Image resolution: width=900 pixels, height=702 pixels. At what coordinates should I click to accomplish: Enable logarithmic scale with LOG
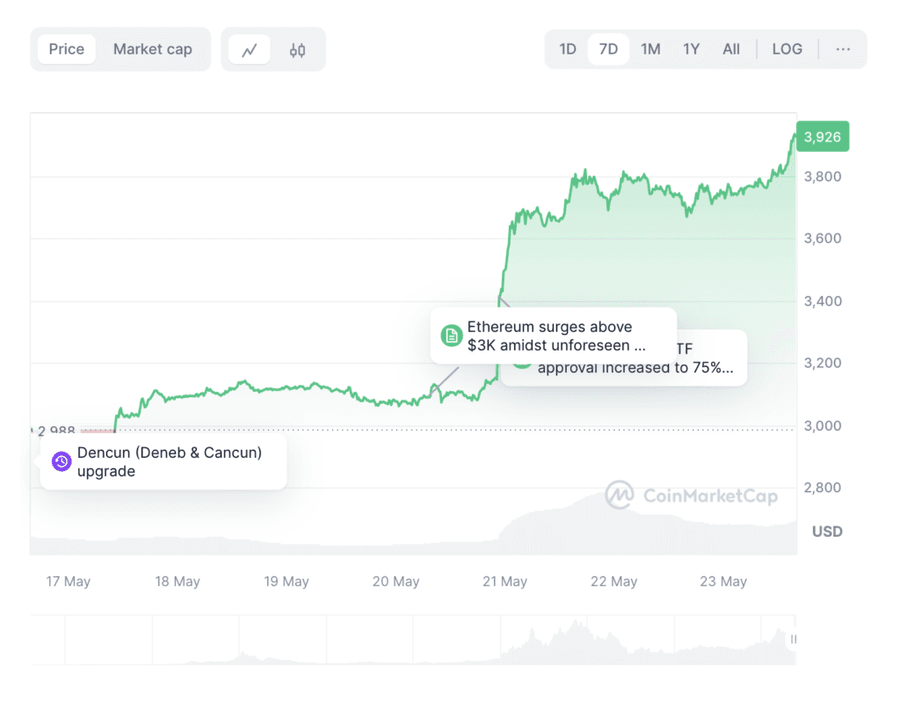point(787,48)
